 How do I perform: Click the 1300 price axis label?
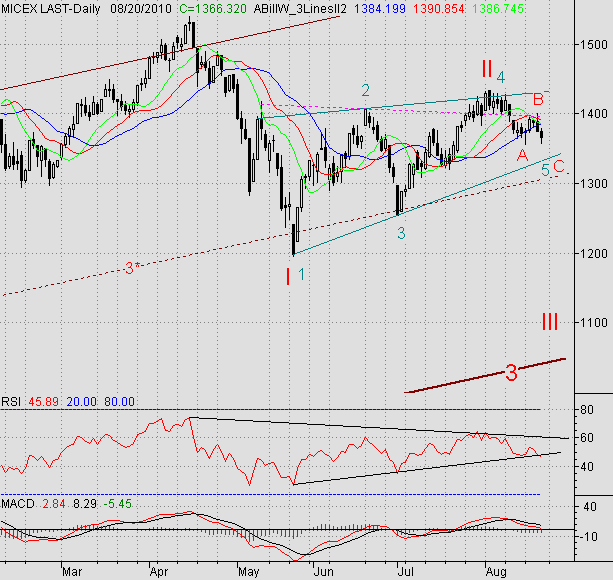pos(593,184)
